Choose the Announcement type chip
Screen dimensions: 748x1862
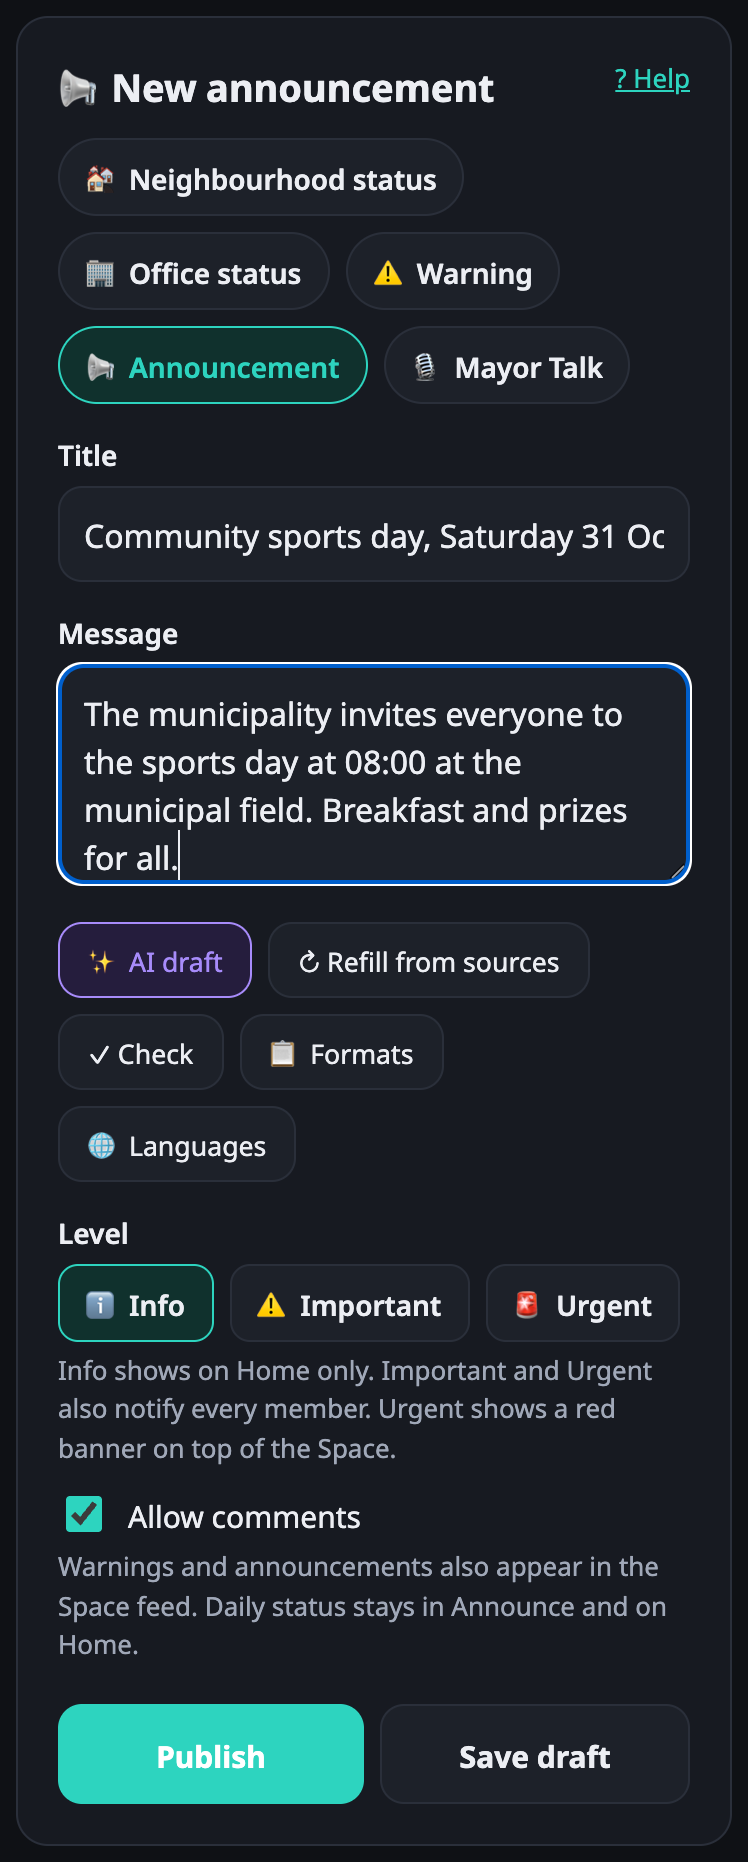coord(213,365)
